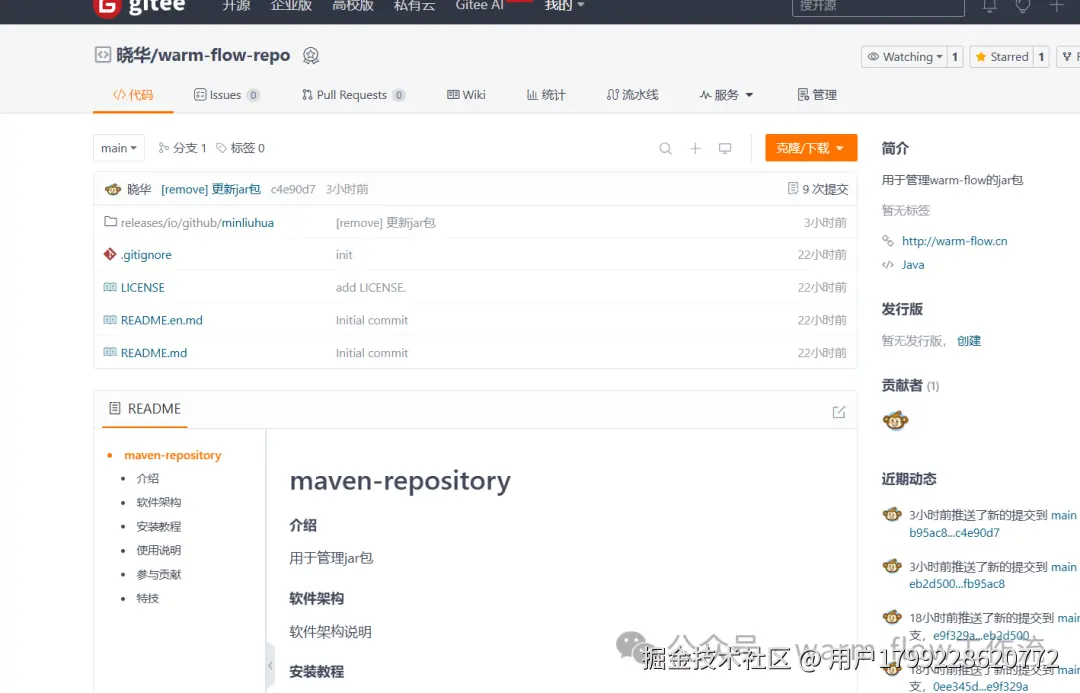Jump to 安装教程 in README outline
This screenshot has height=693, width=1080.
[158, 526]
